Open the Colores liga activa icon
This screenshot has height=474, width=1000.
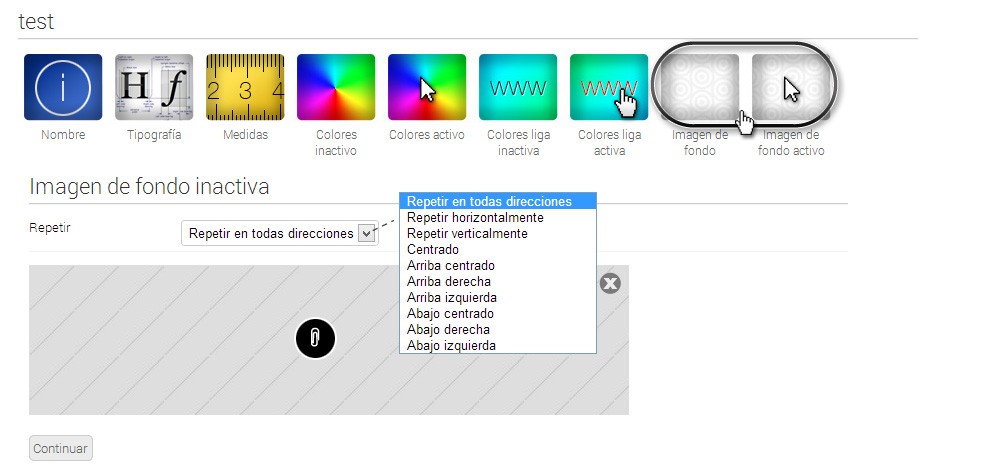pos(609,87)
